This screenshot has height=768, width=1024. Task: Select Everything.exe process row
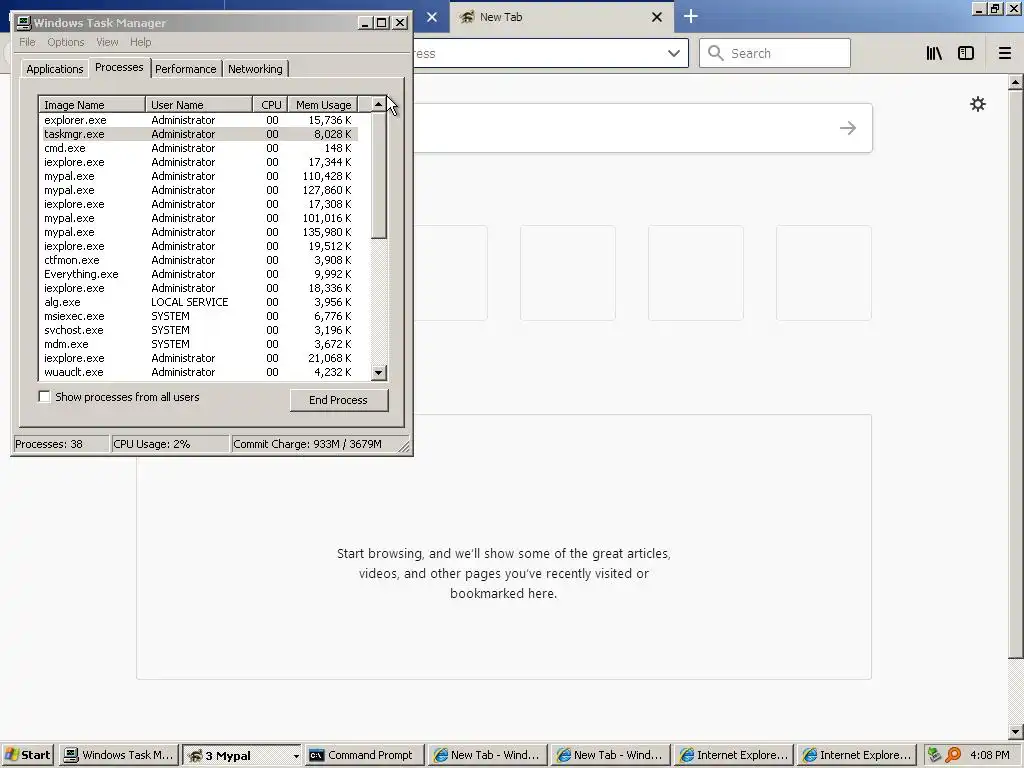tap(198, 274)
